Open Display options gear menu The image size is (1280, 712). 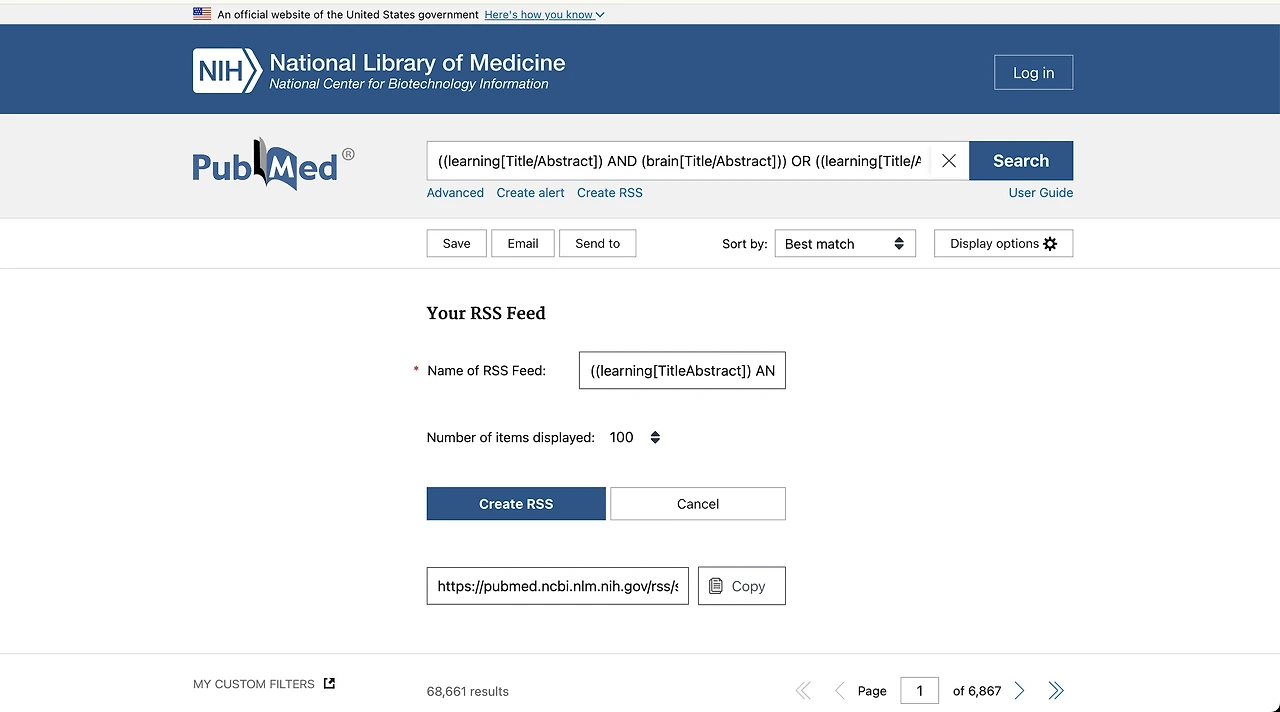pos(1003,244)
